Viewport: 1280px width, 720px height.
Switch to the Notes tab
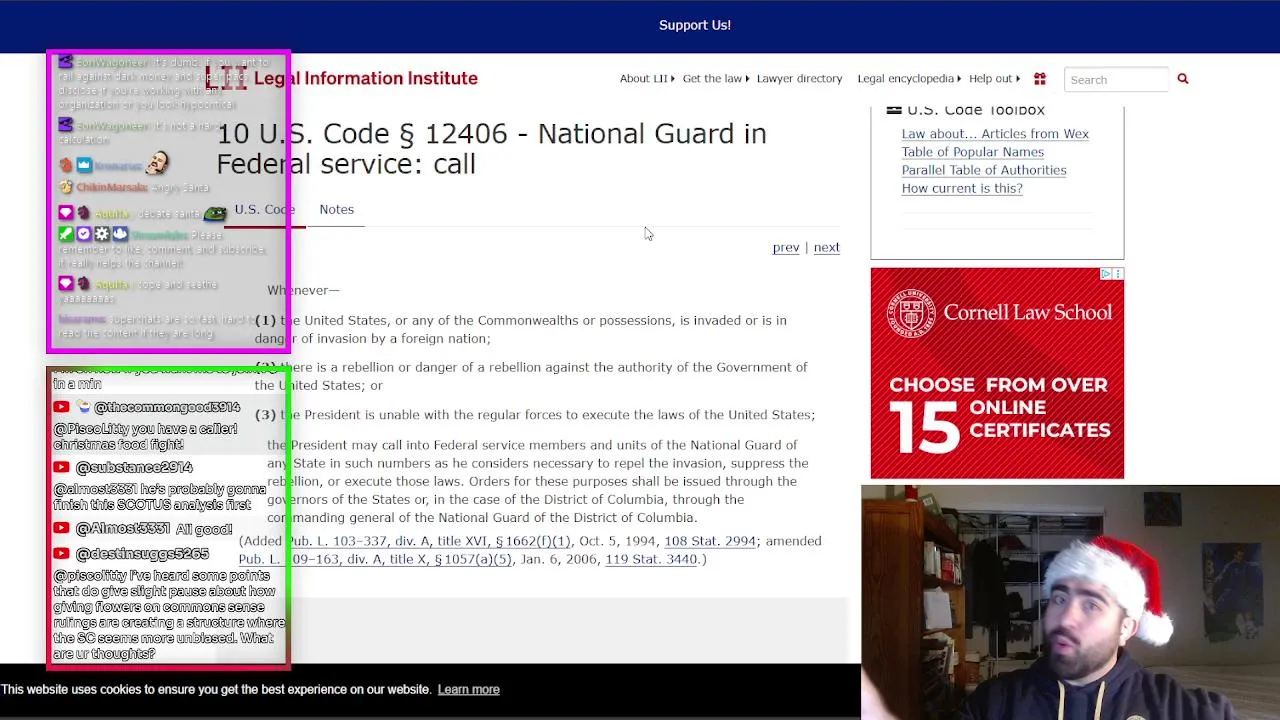[x=337, y=209]
